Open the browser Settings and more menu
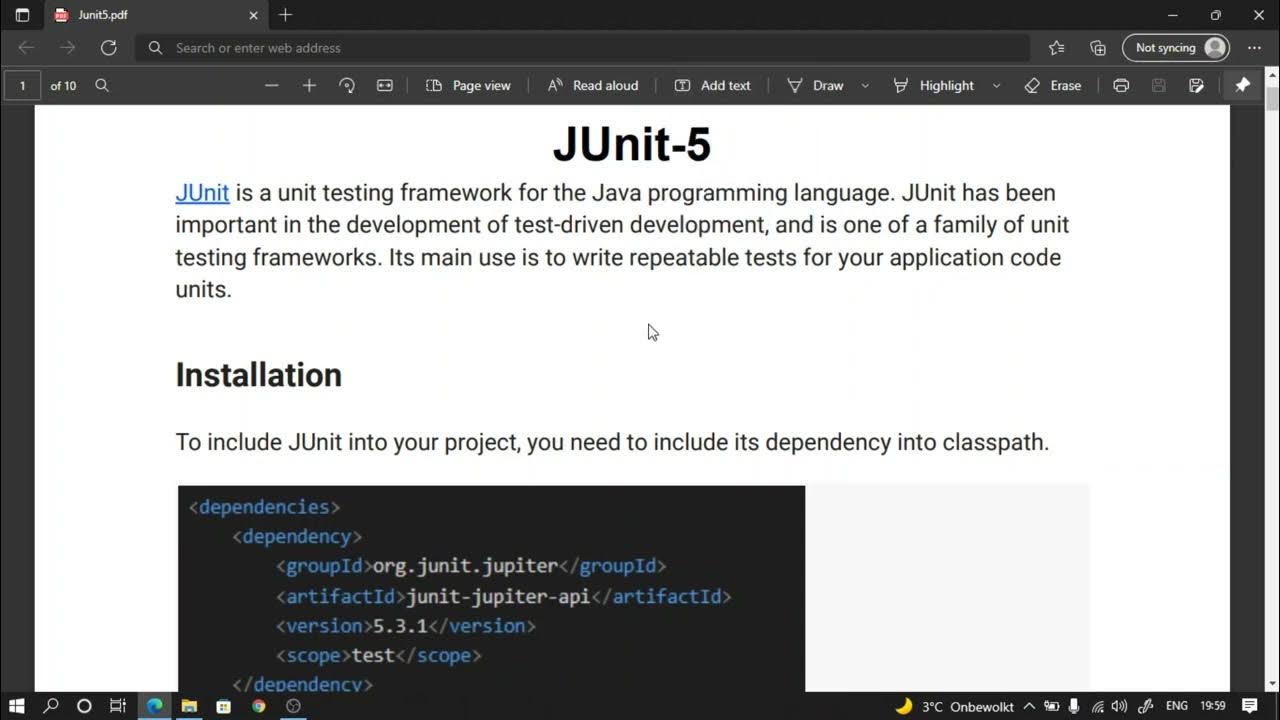 pos(1254,47)
